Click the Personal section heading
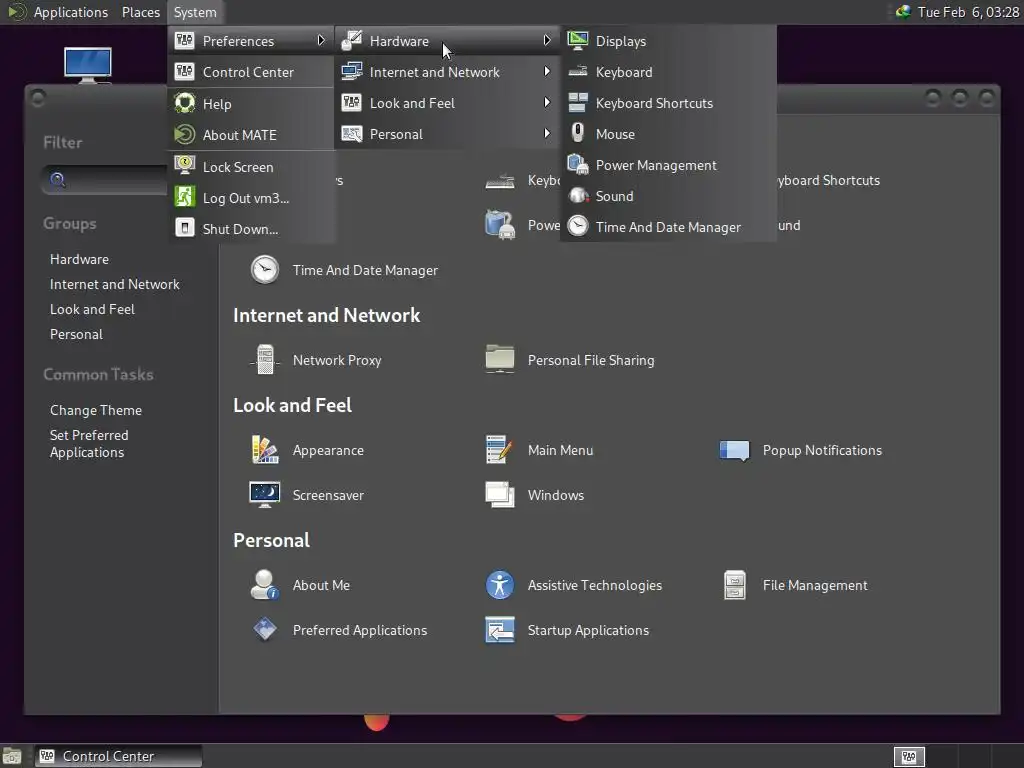This screenshot has width=1024, height=768. (x=272, y=541)
